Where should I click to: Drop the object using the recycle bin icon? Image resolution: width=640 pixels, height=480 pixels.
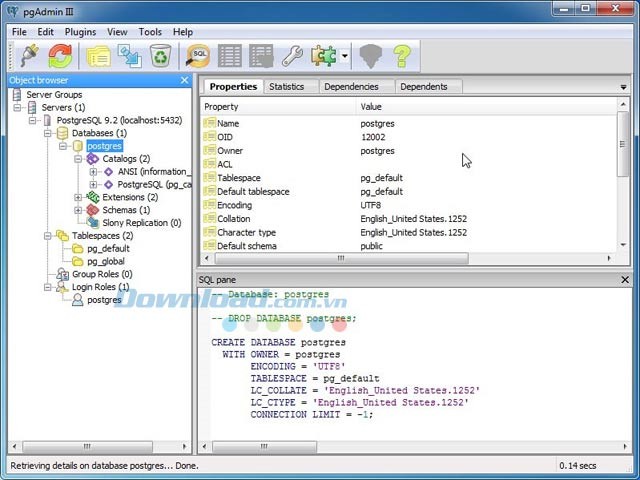[x=160, y=56]
